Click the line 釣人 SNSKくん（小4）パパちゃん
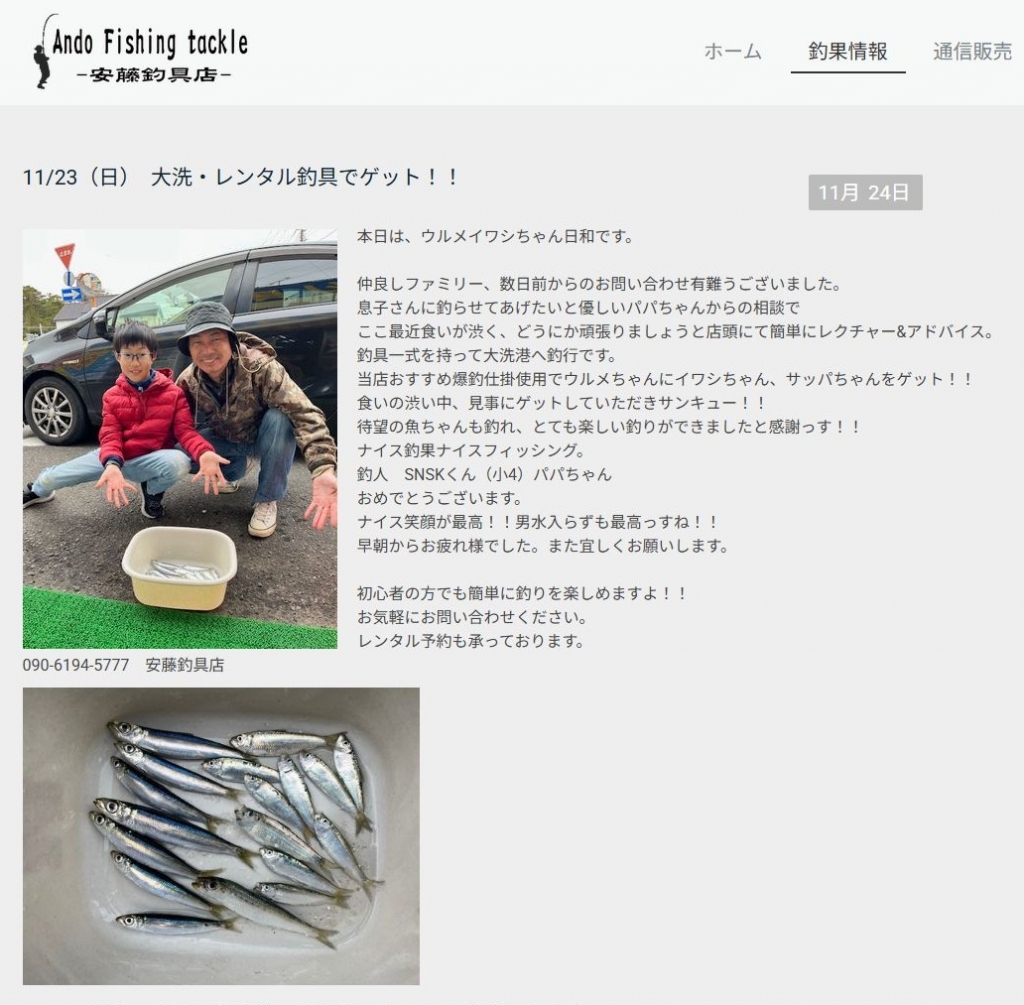The image size is (1024, 1005). 485,474
